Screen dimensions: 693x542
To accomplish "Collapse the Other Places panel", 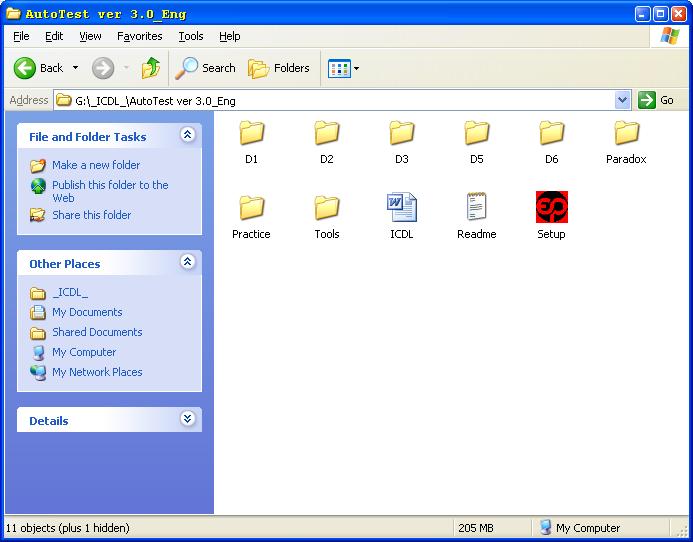I will [187, 262].
